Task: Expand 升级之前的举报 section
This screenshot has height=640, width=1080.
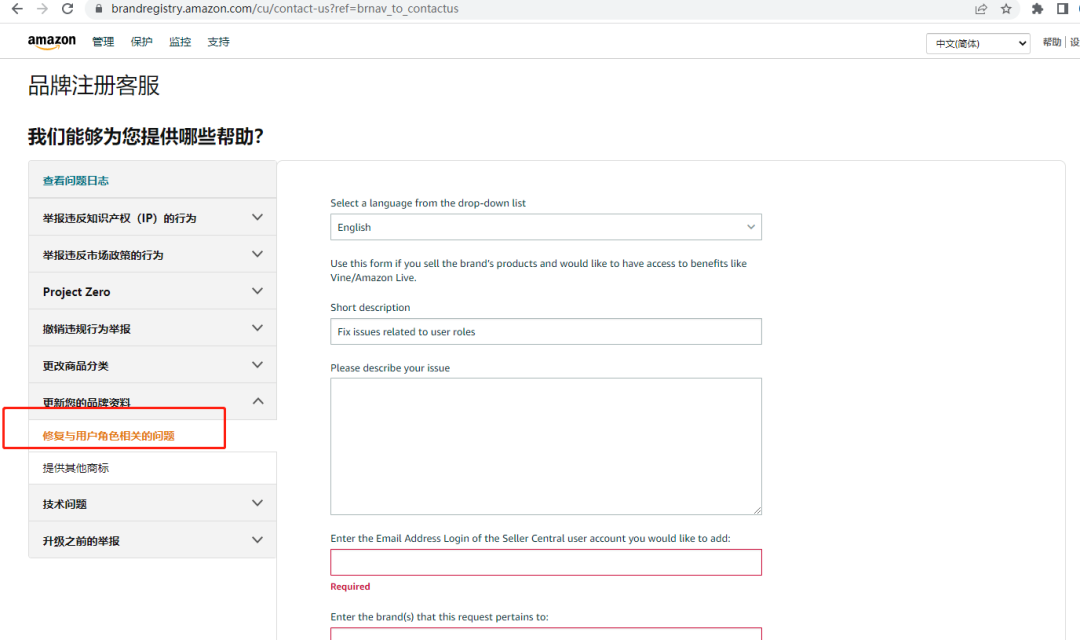Action: tap(152, 540)
